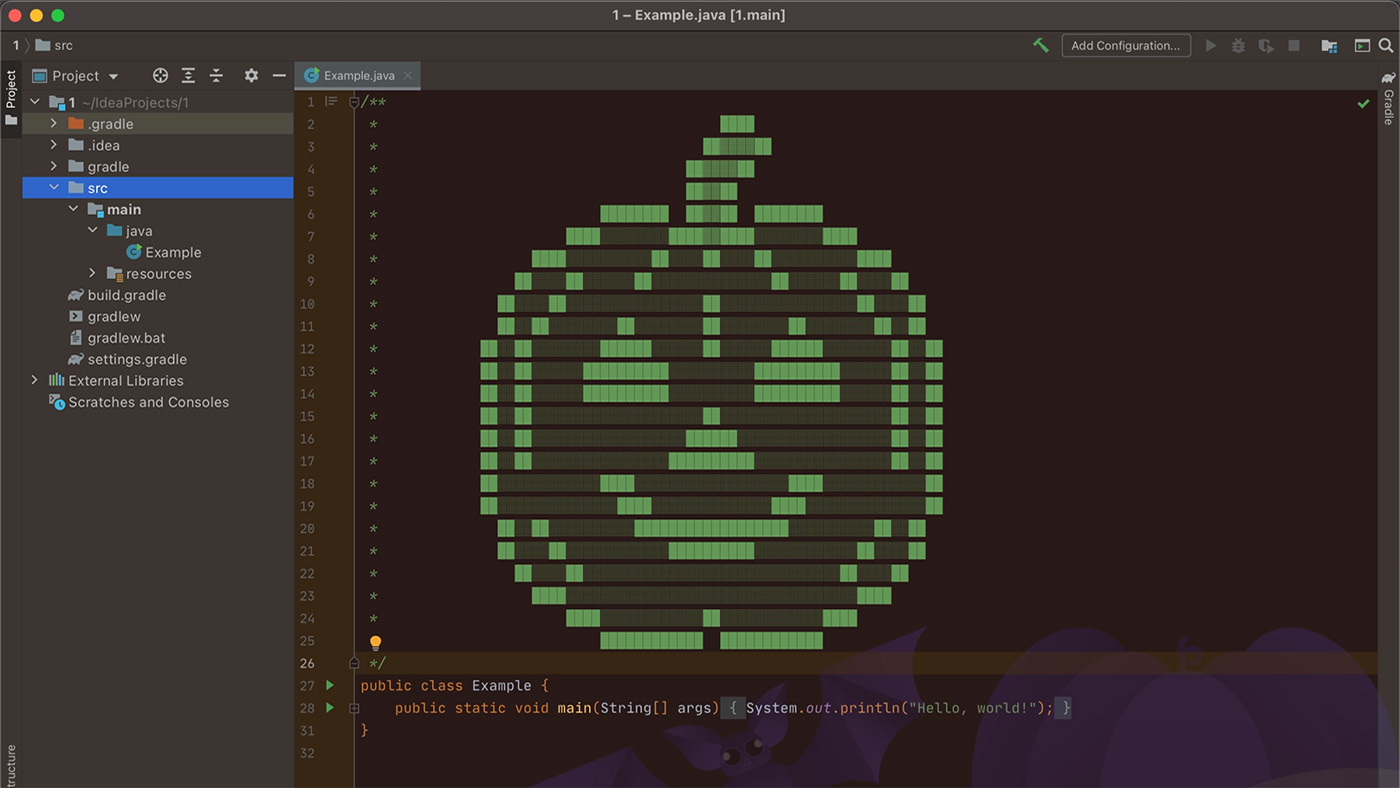Expand the External Libraries node
This screenshot has width=1400, height=788.
coord(35,380)
